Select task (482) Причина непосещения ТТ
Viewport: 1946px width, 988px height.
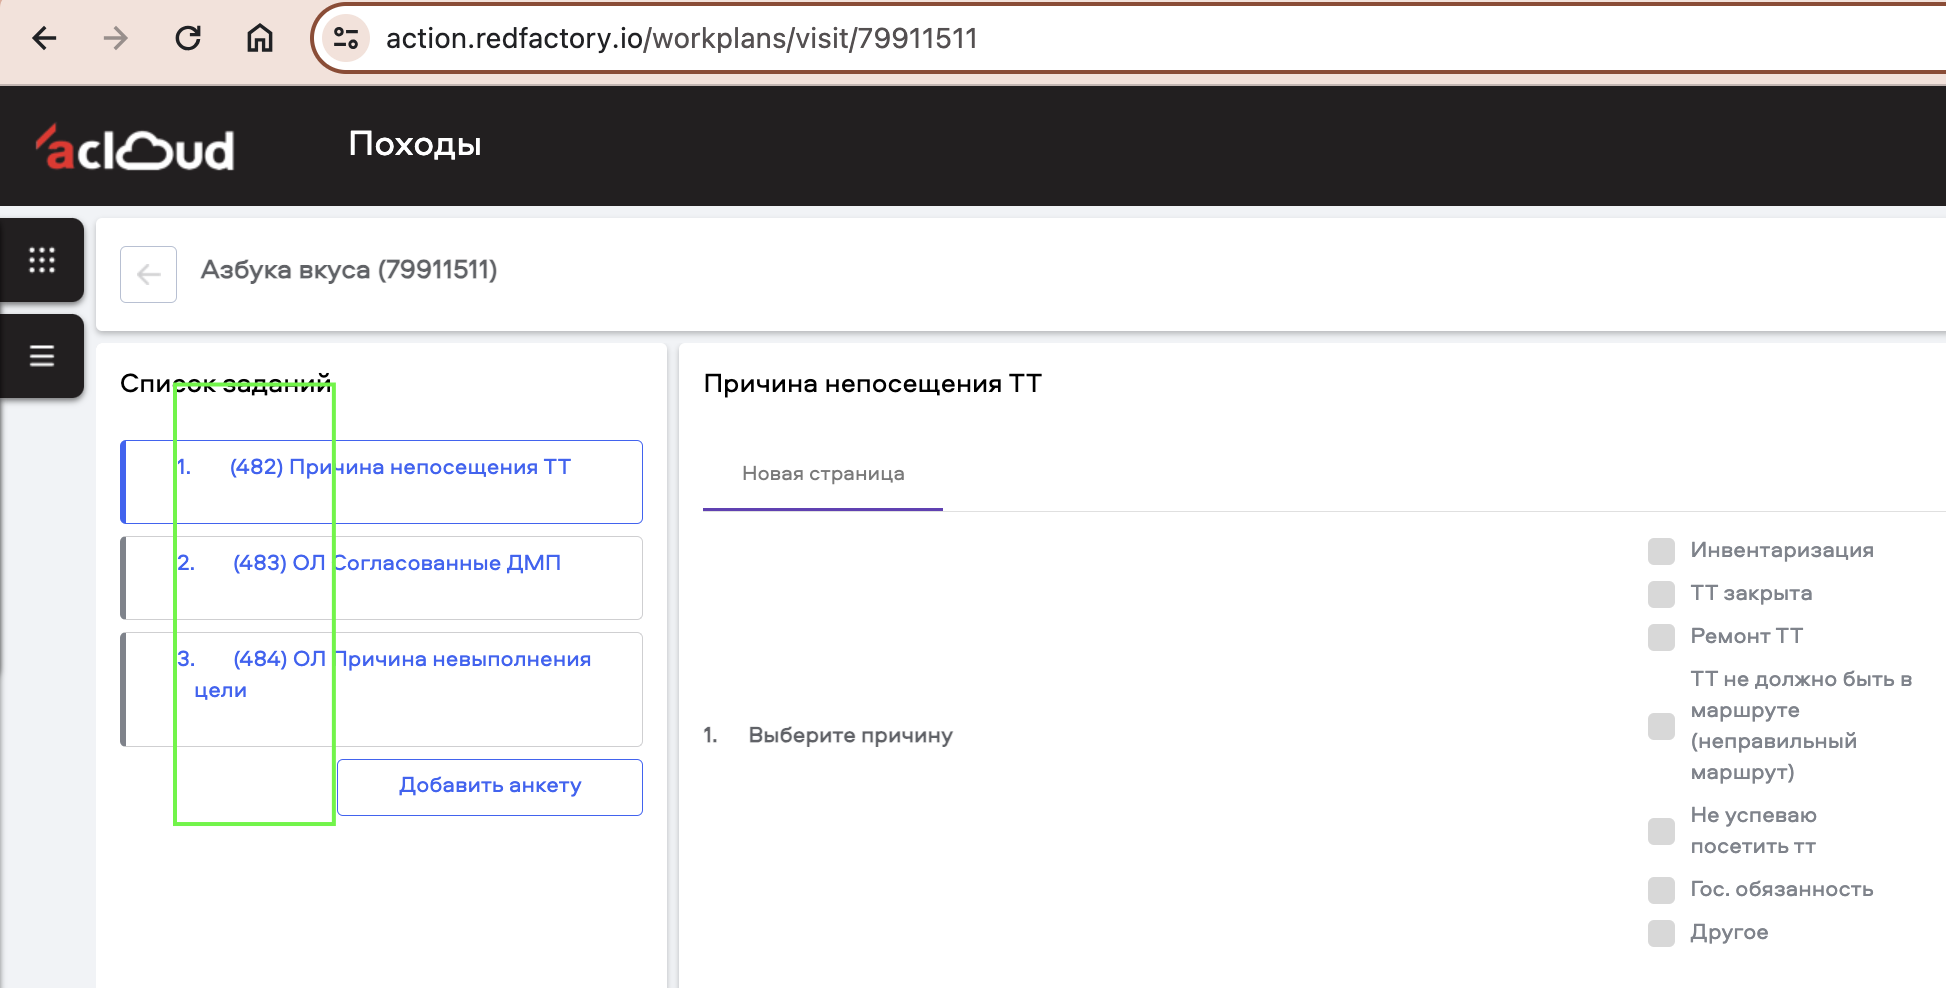(x=381, y=482)
